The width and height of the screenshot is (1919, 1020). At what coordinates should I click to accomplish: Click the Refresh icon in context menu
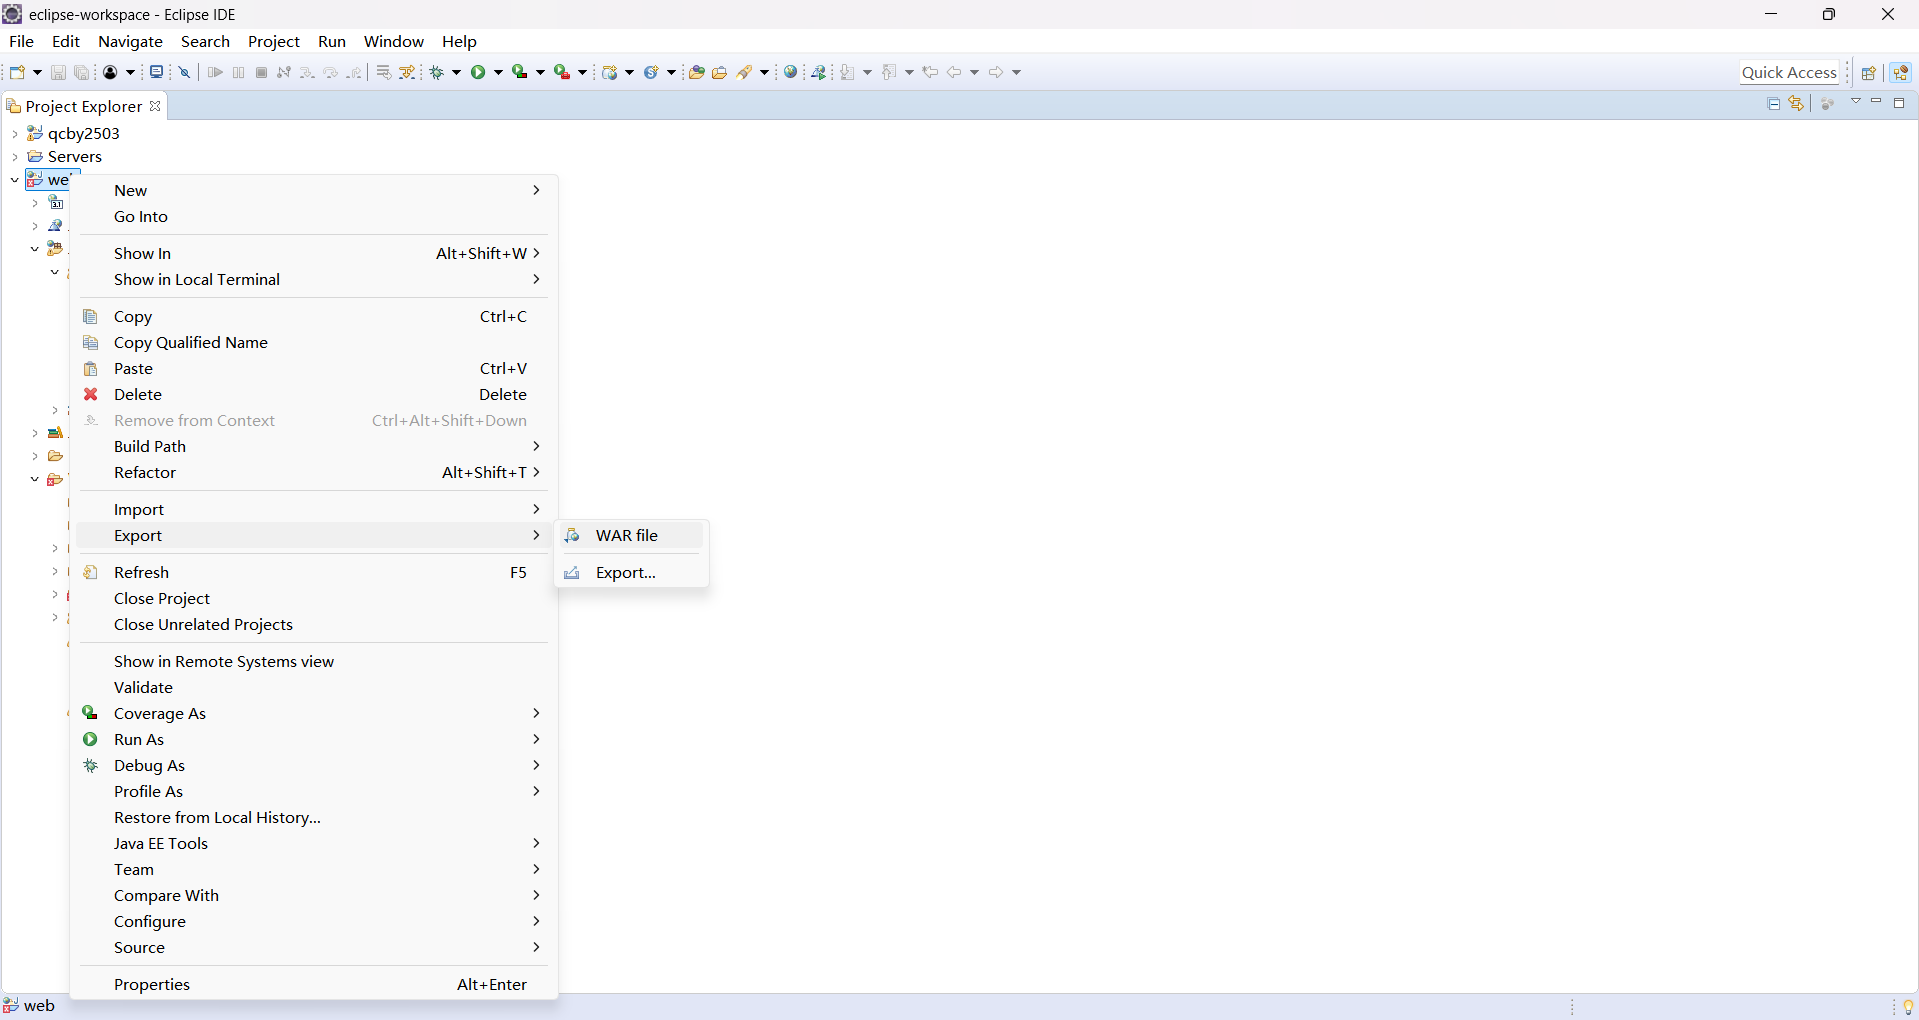(90, 572)
